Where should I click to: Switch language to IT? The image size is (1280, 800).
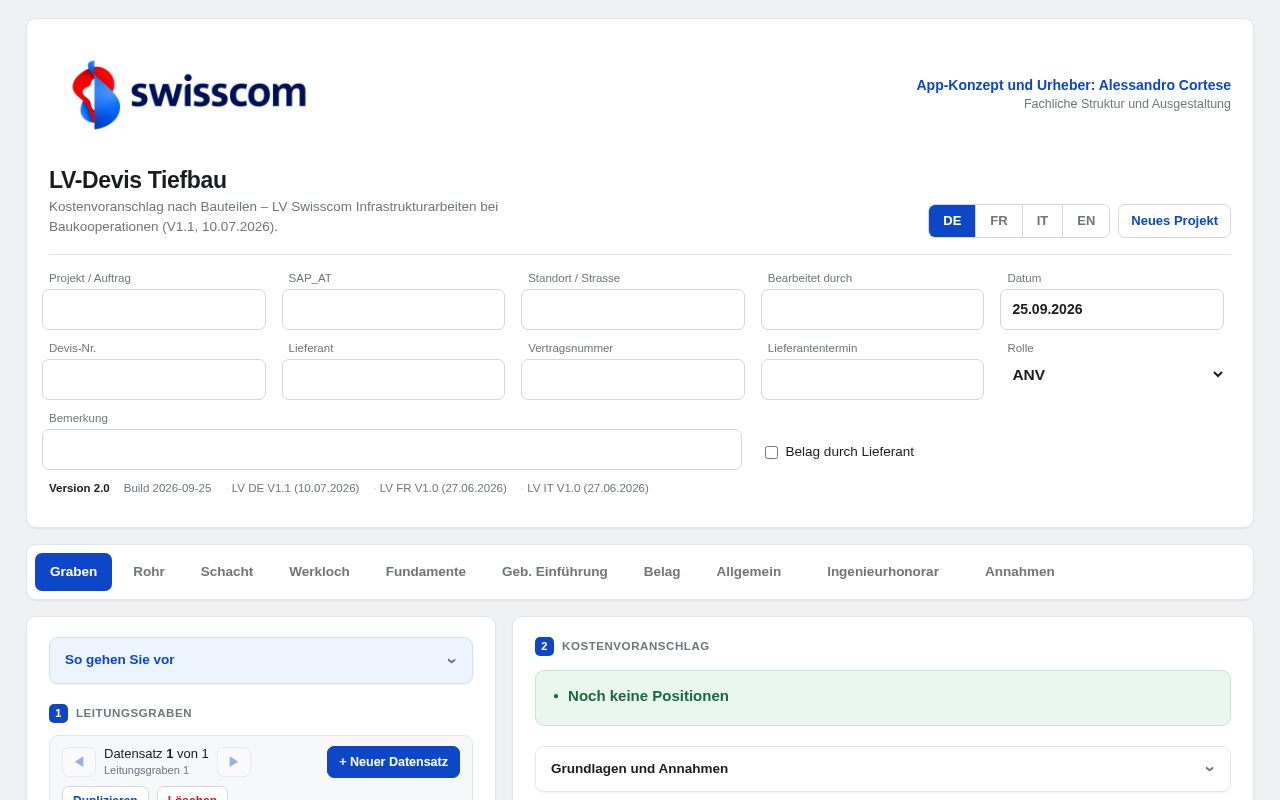1042,221
